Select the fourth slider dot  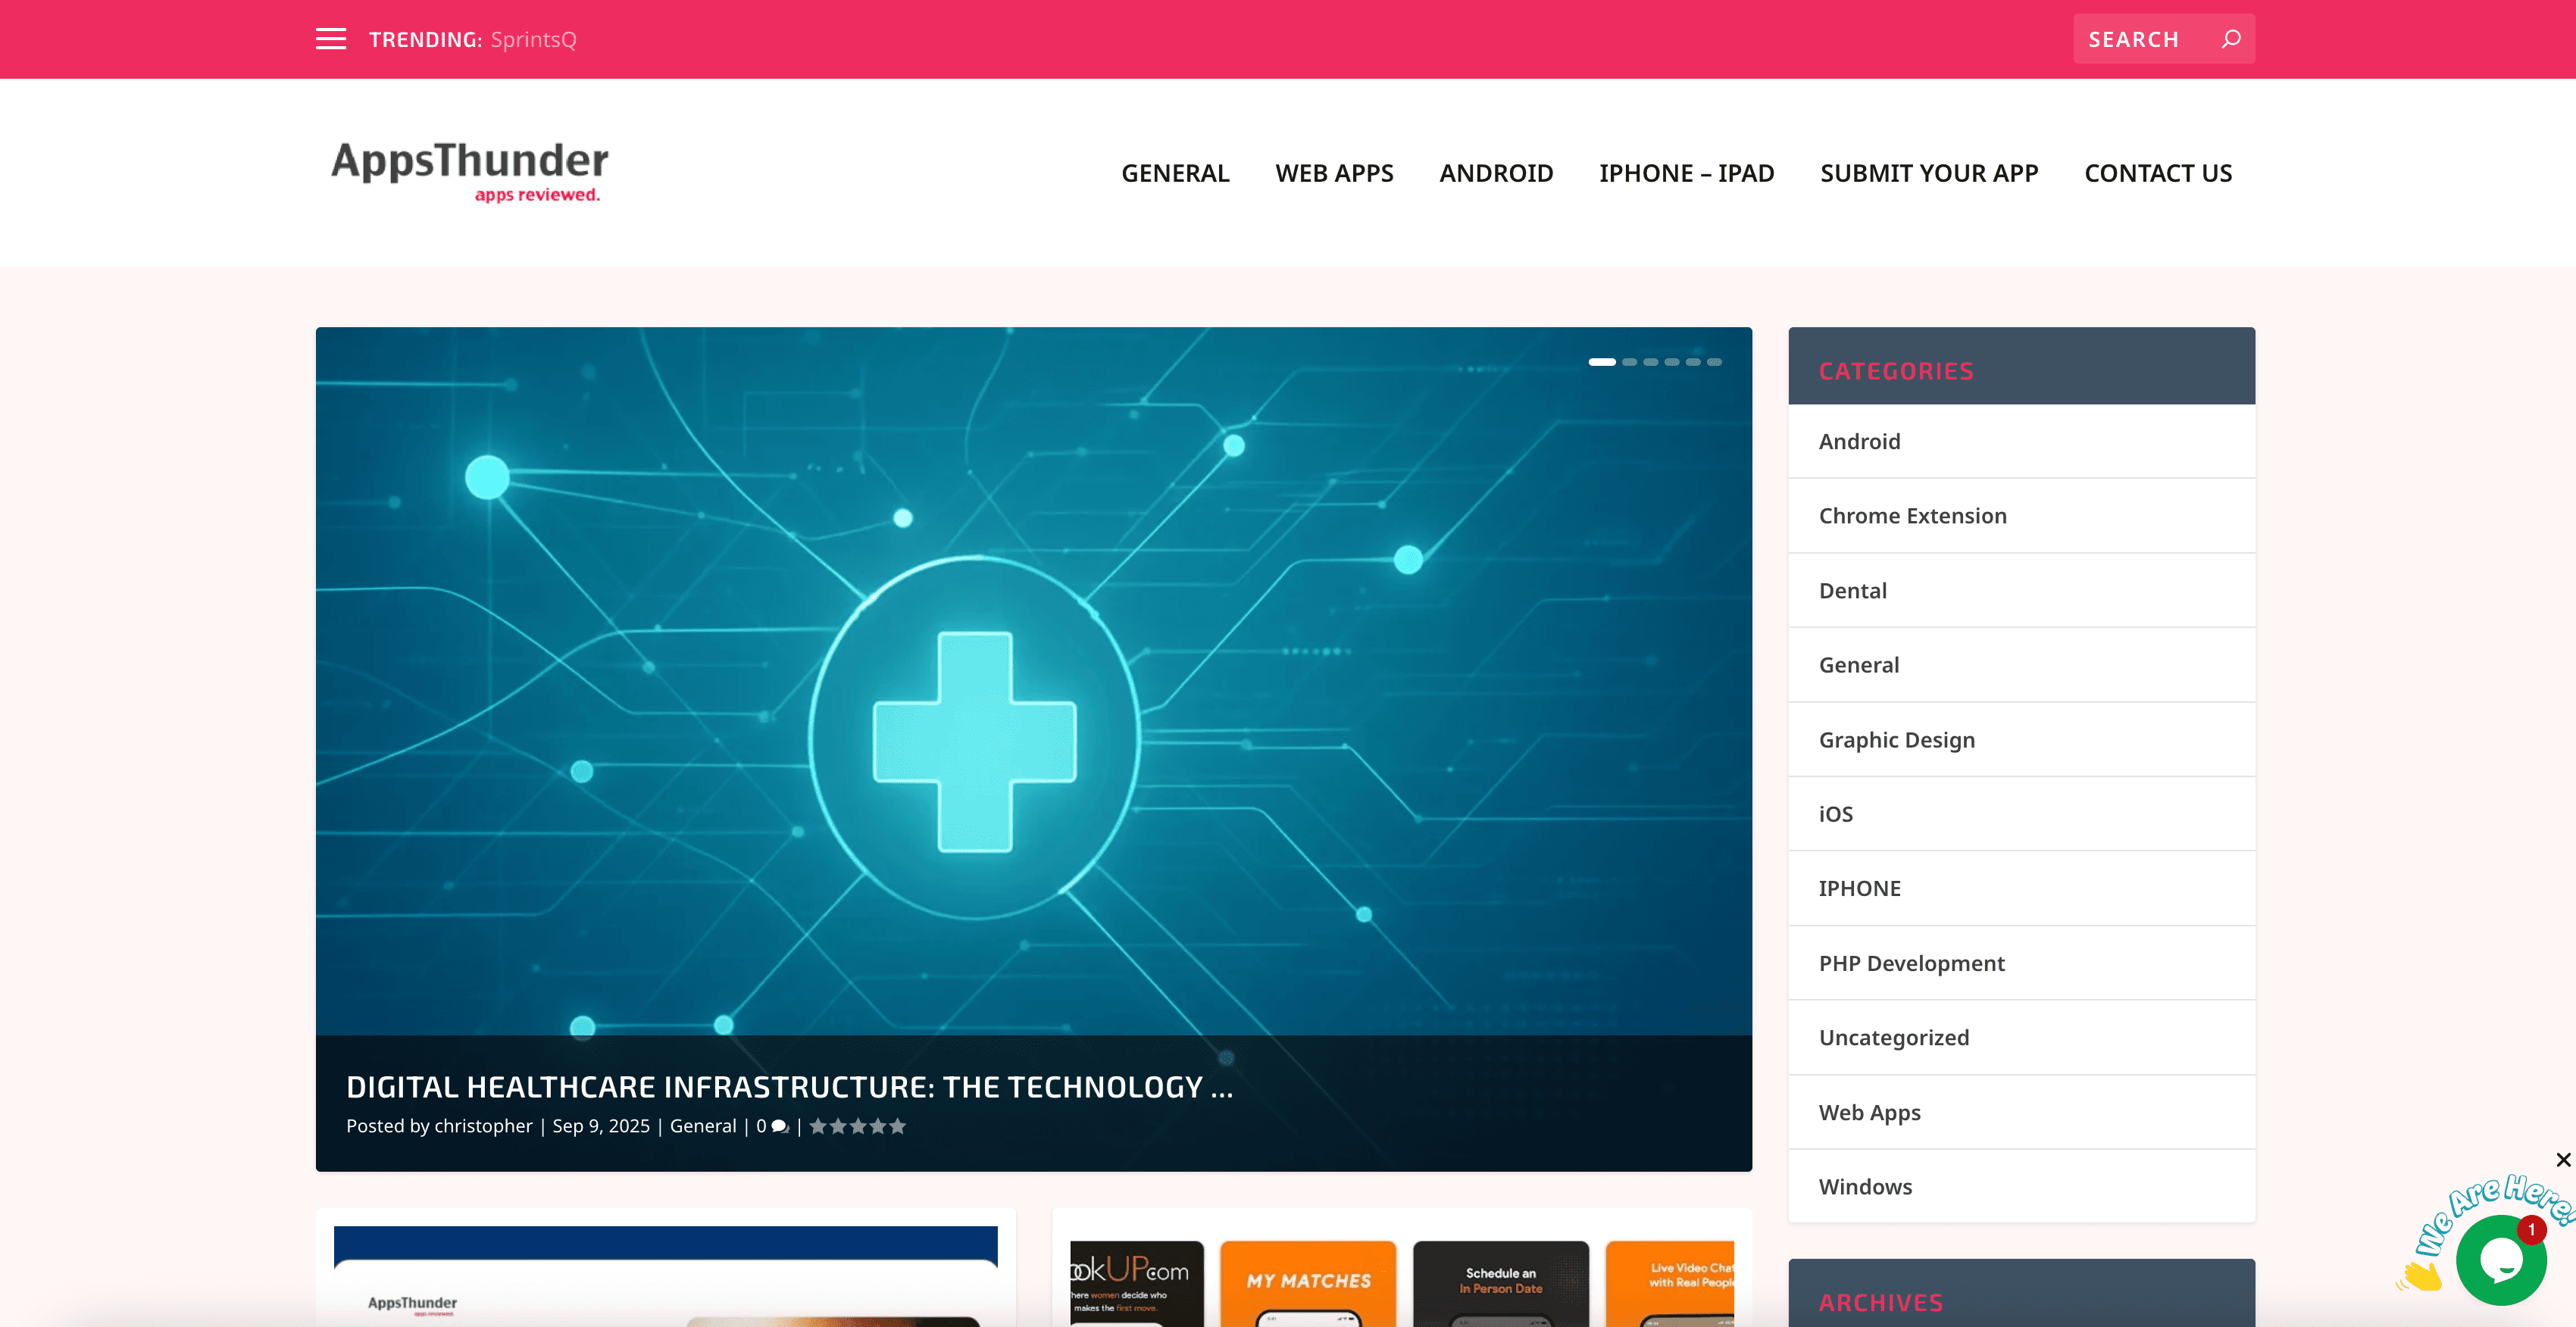[x=1672, y=362]
